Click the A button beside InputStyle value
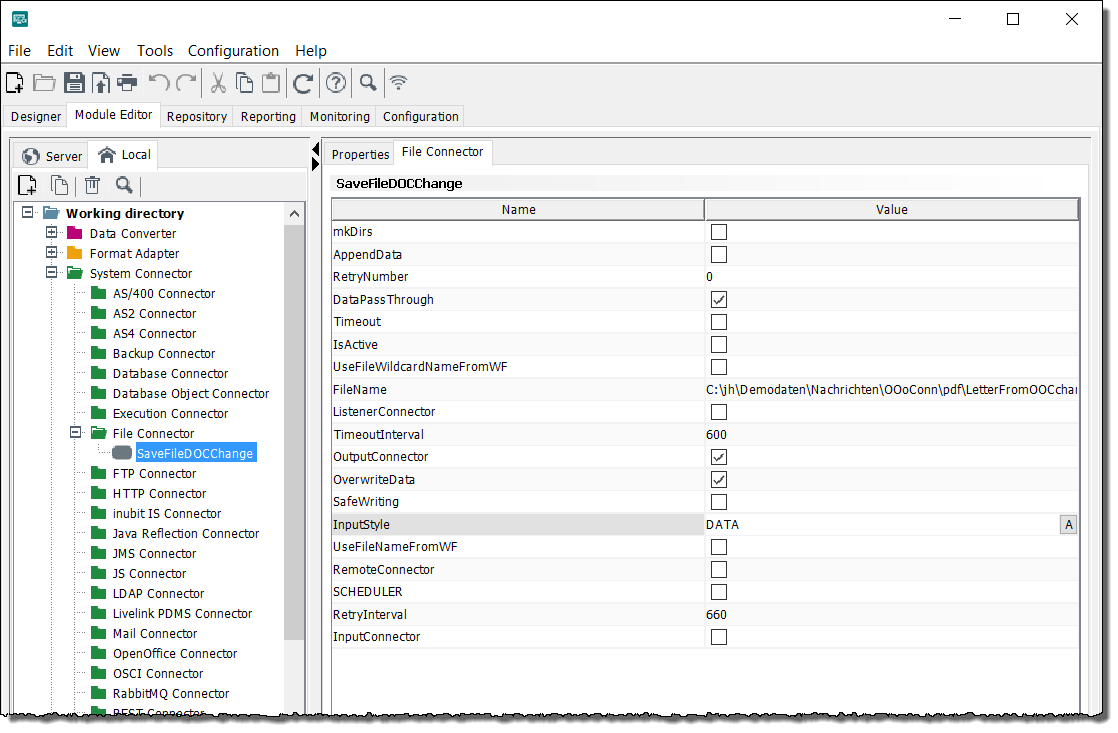 coord(1068,525)
